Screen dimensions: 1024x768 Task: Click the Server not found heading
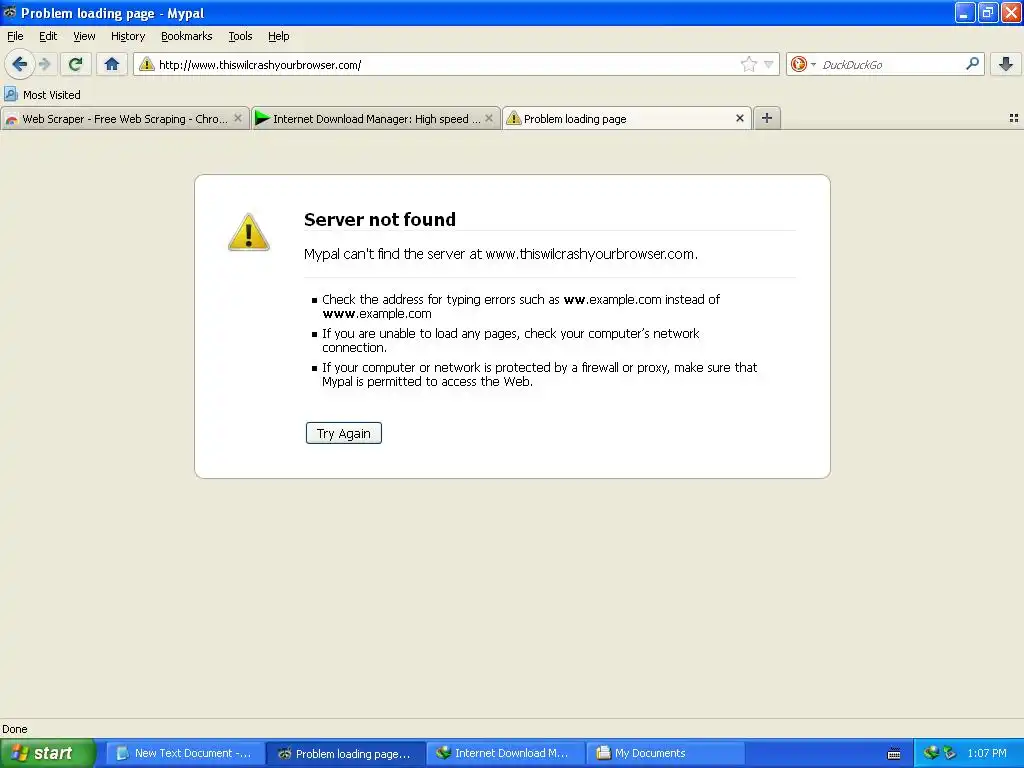coord(379,219)
